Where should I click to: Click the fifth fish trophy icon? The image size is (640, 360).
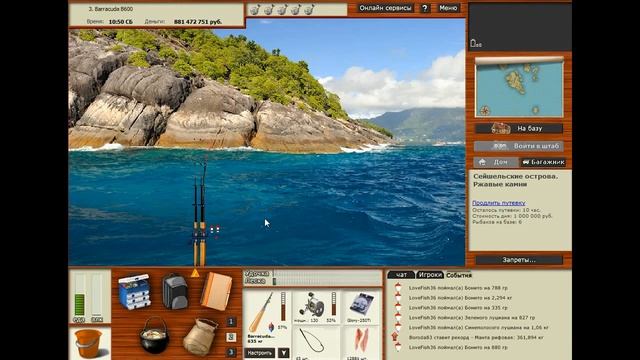tap(309, 9)
